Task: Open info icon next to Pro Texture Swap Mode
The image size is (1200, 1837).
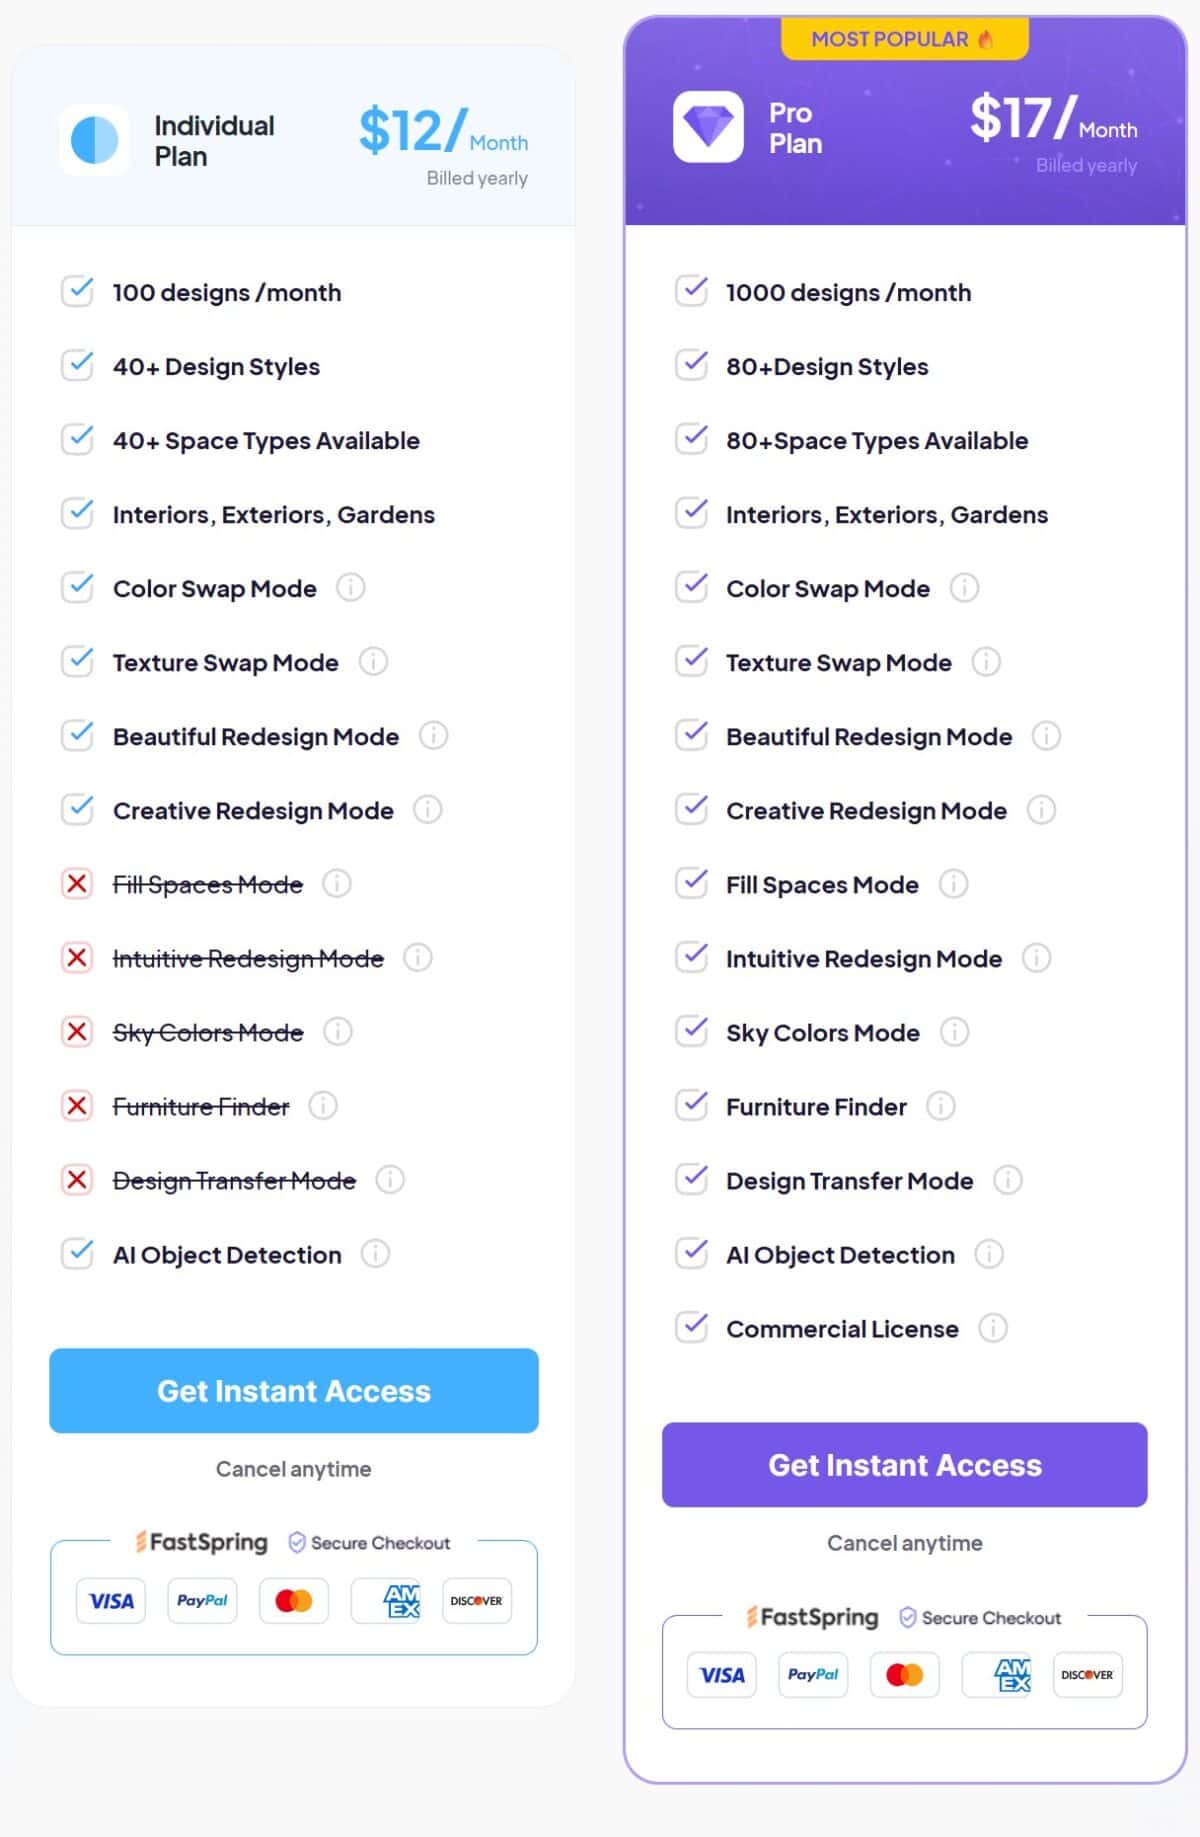Action: [x=986, y=661]
